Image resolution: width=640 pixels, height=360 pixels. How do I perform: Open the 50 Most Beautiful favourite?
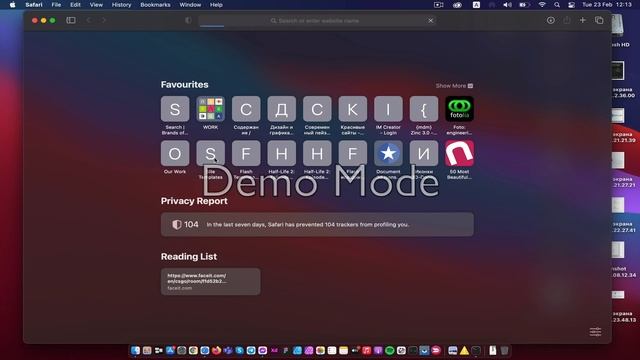click(459, 153)
